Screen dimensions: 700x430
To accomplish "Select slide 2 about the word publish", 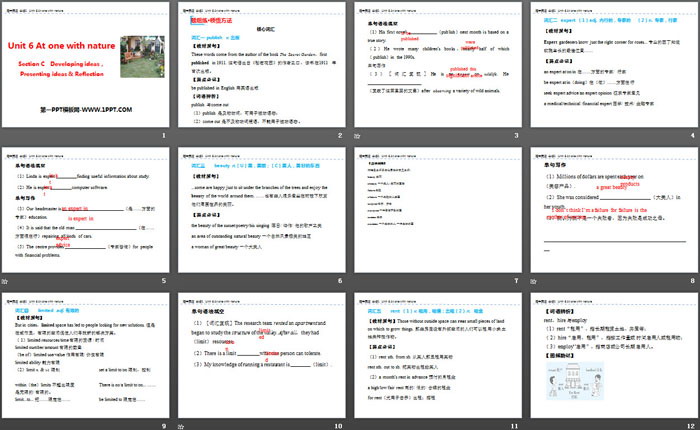I will (x=261, y=65).
